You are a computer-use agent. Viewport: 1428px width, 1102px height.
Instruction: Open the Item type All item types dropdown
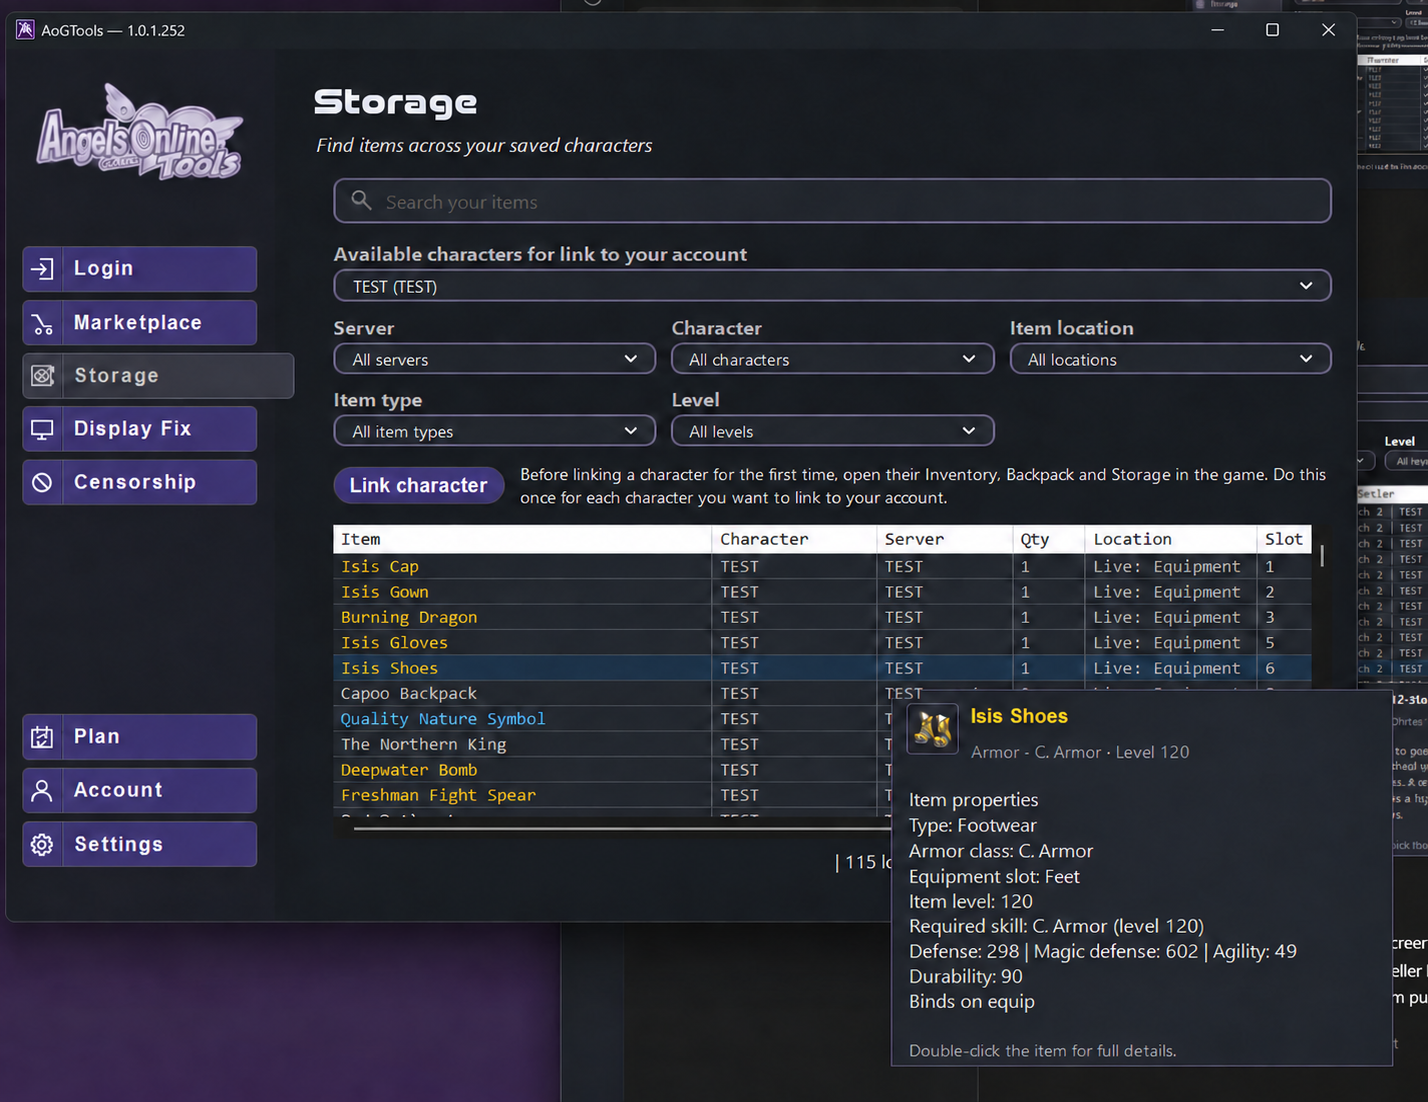[x=494, y=431]
